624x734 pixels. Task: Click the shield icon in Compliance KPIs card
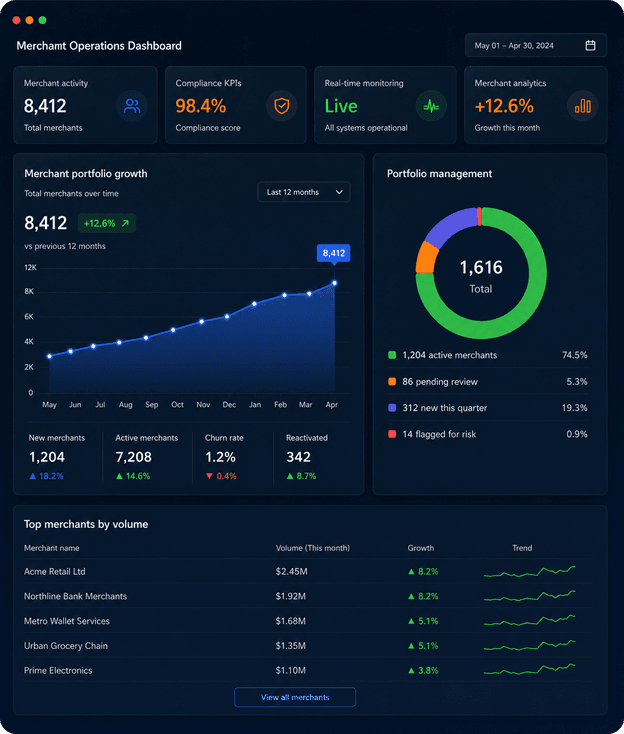click(x=281, y=106)
